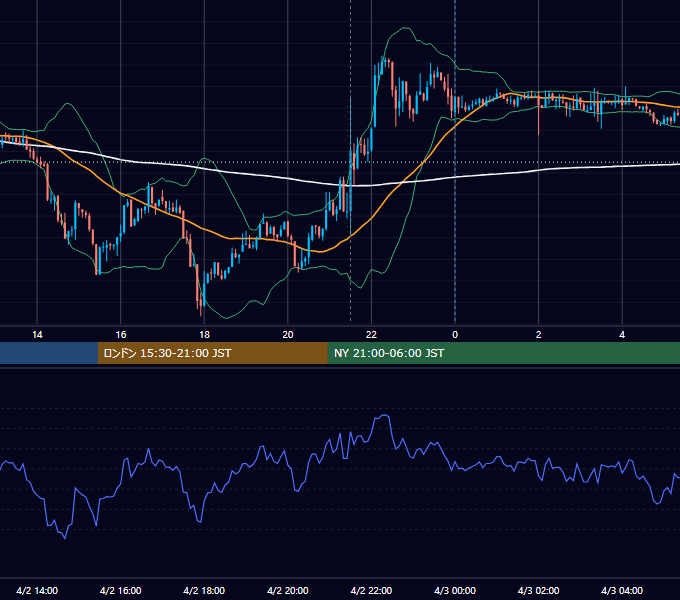Click the ロンドン 15:30-21:00 JST session bar

[212, 353]
